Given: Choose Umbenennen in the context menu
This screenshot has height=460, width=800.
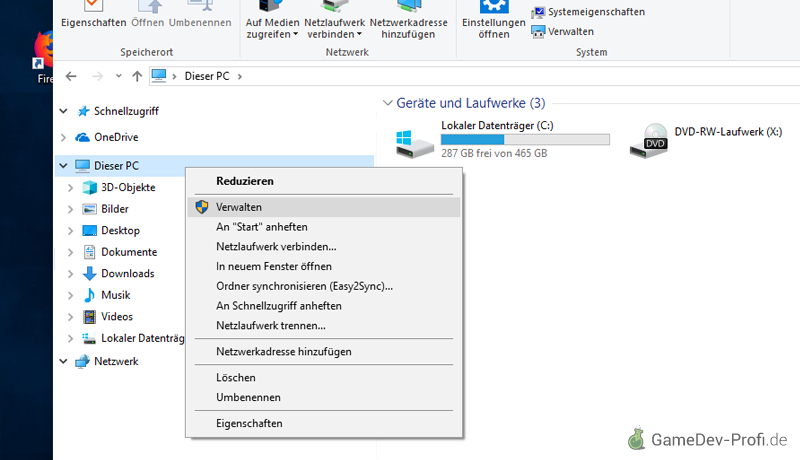Looking at the screenshot, I should pyautogui.click(x=324, y=397).
